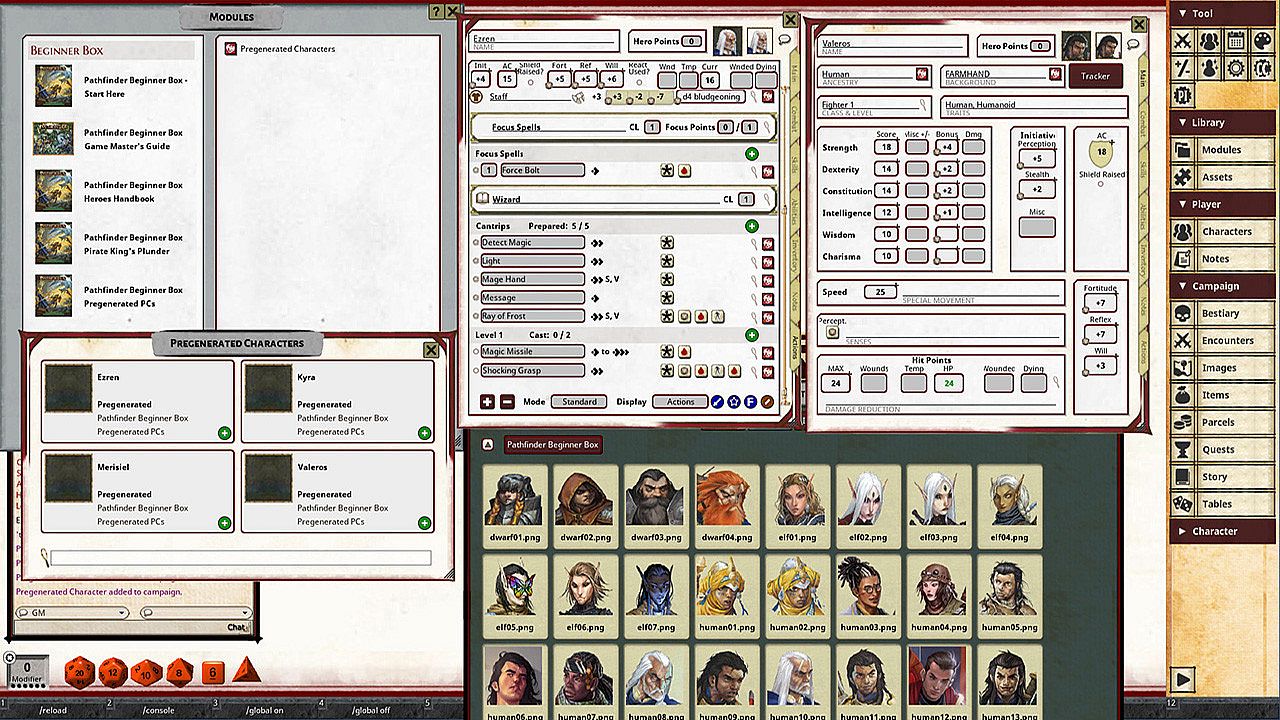Open the Party Sheet tool icon
Image resolution: width=1280 pixels, height=720 pixels.
click(x=1209, y=42)
